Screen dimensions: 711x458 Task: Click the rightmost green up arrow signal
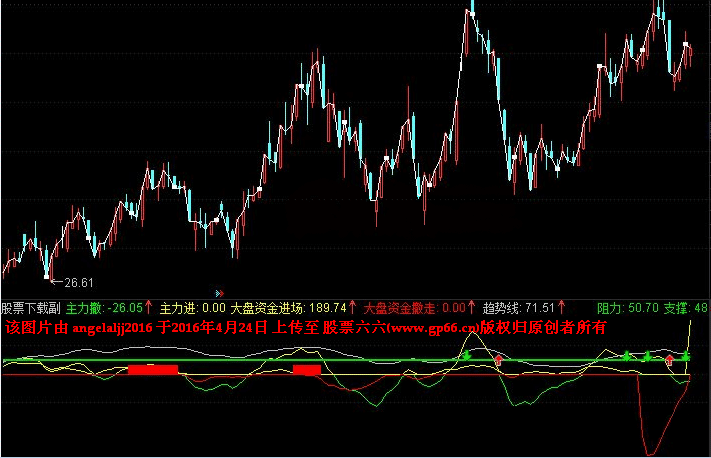(x=686, y=355)
